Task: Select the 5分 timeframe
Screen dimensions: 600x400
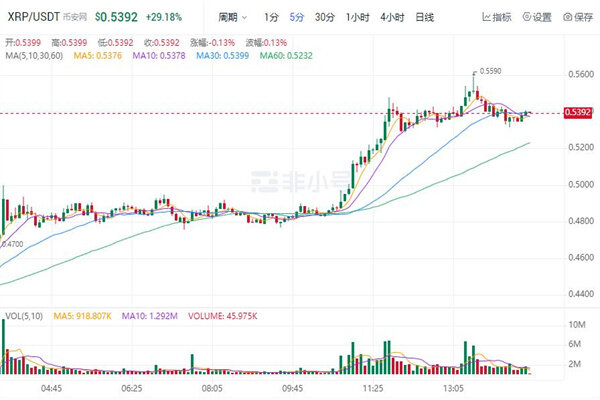Action: coord(297,17)
